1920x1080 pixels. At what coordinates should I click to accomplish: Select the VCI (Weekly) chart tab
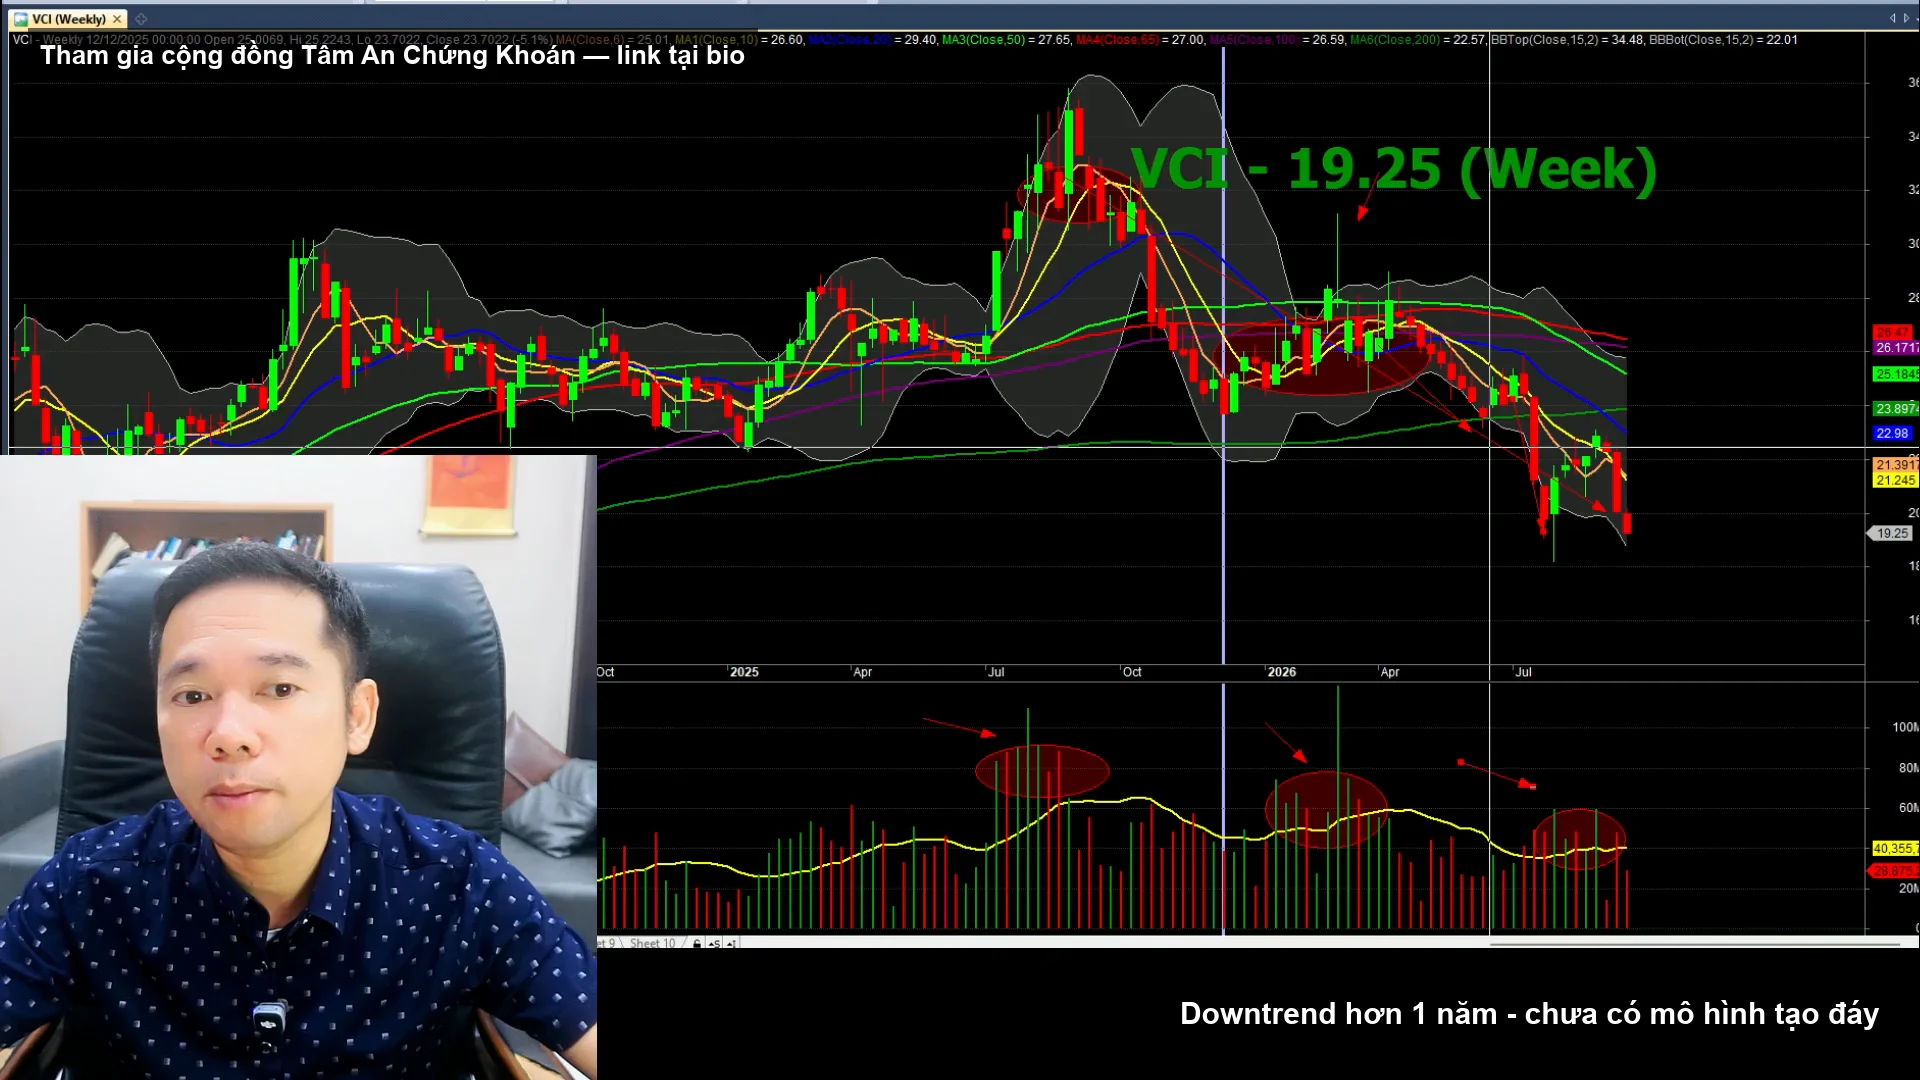pyautogui.click(x=67, y=19)
